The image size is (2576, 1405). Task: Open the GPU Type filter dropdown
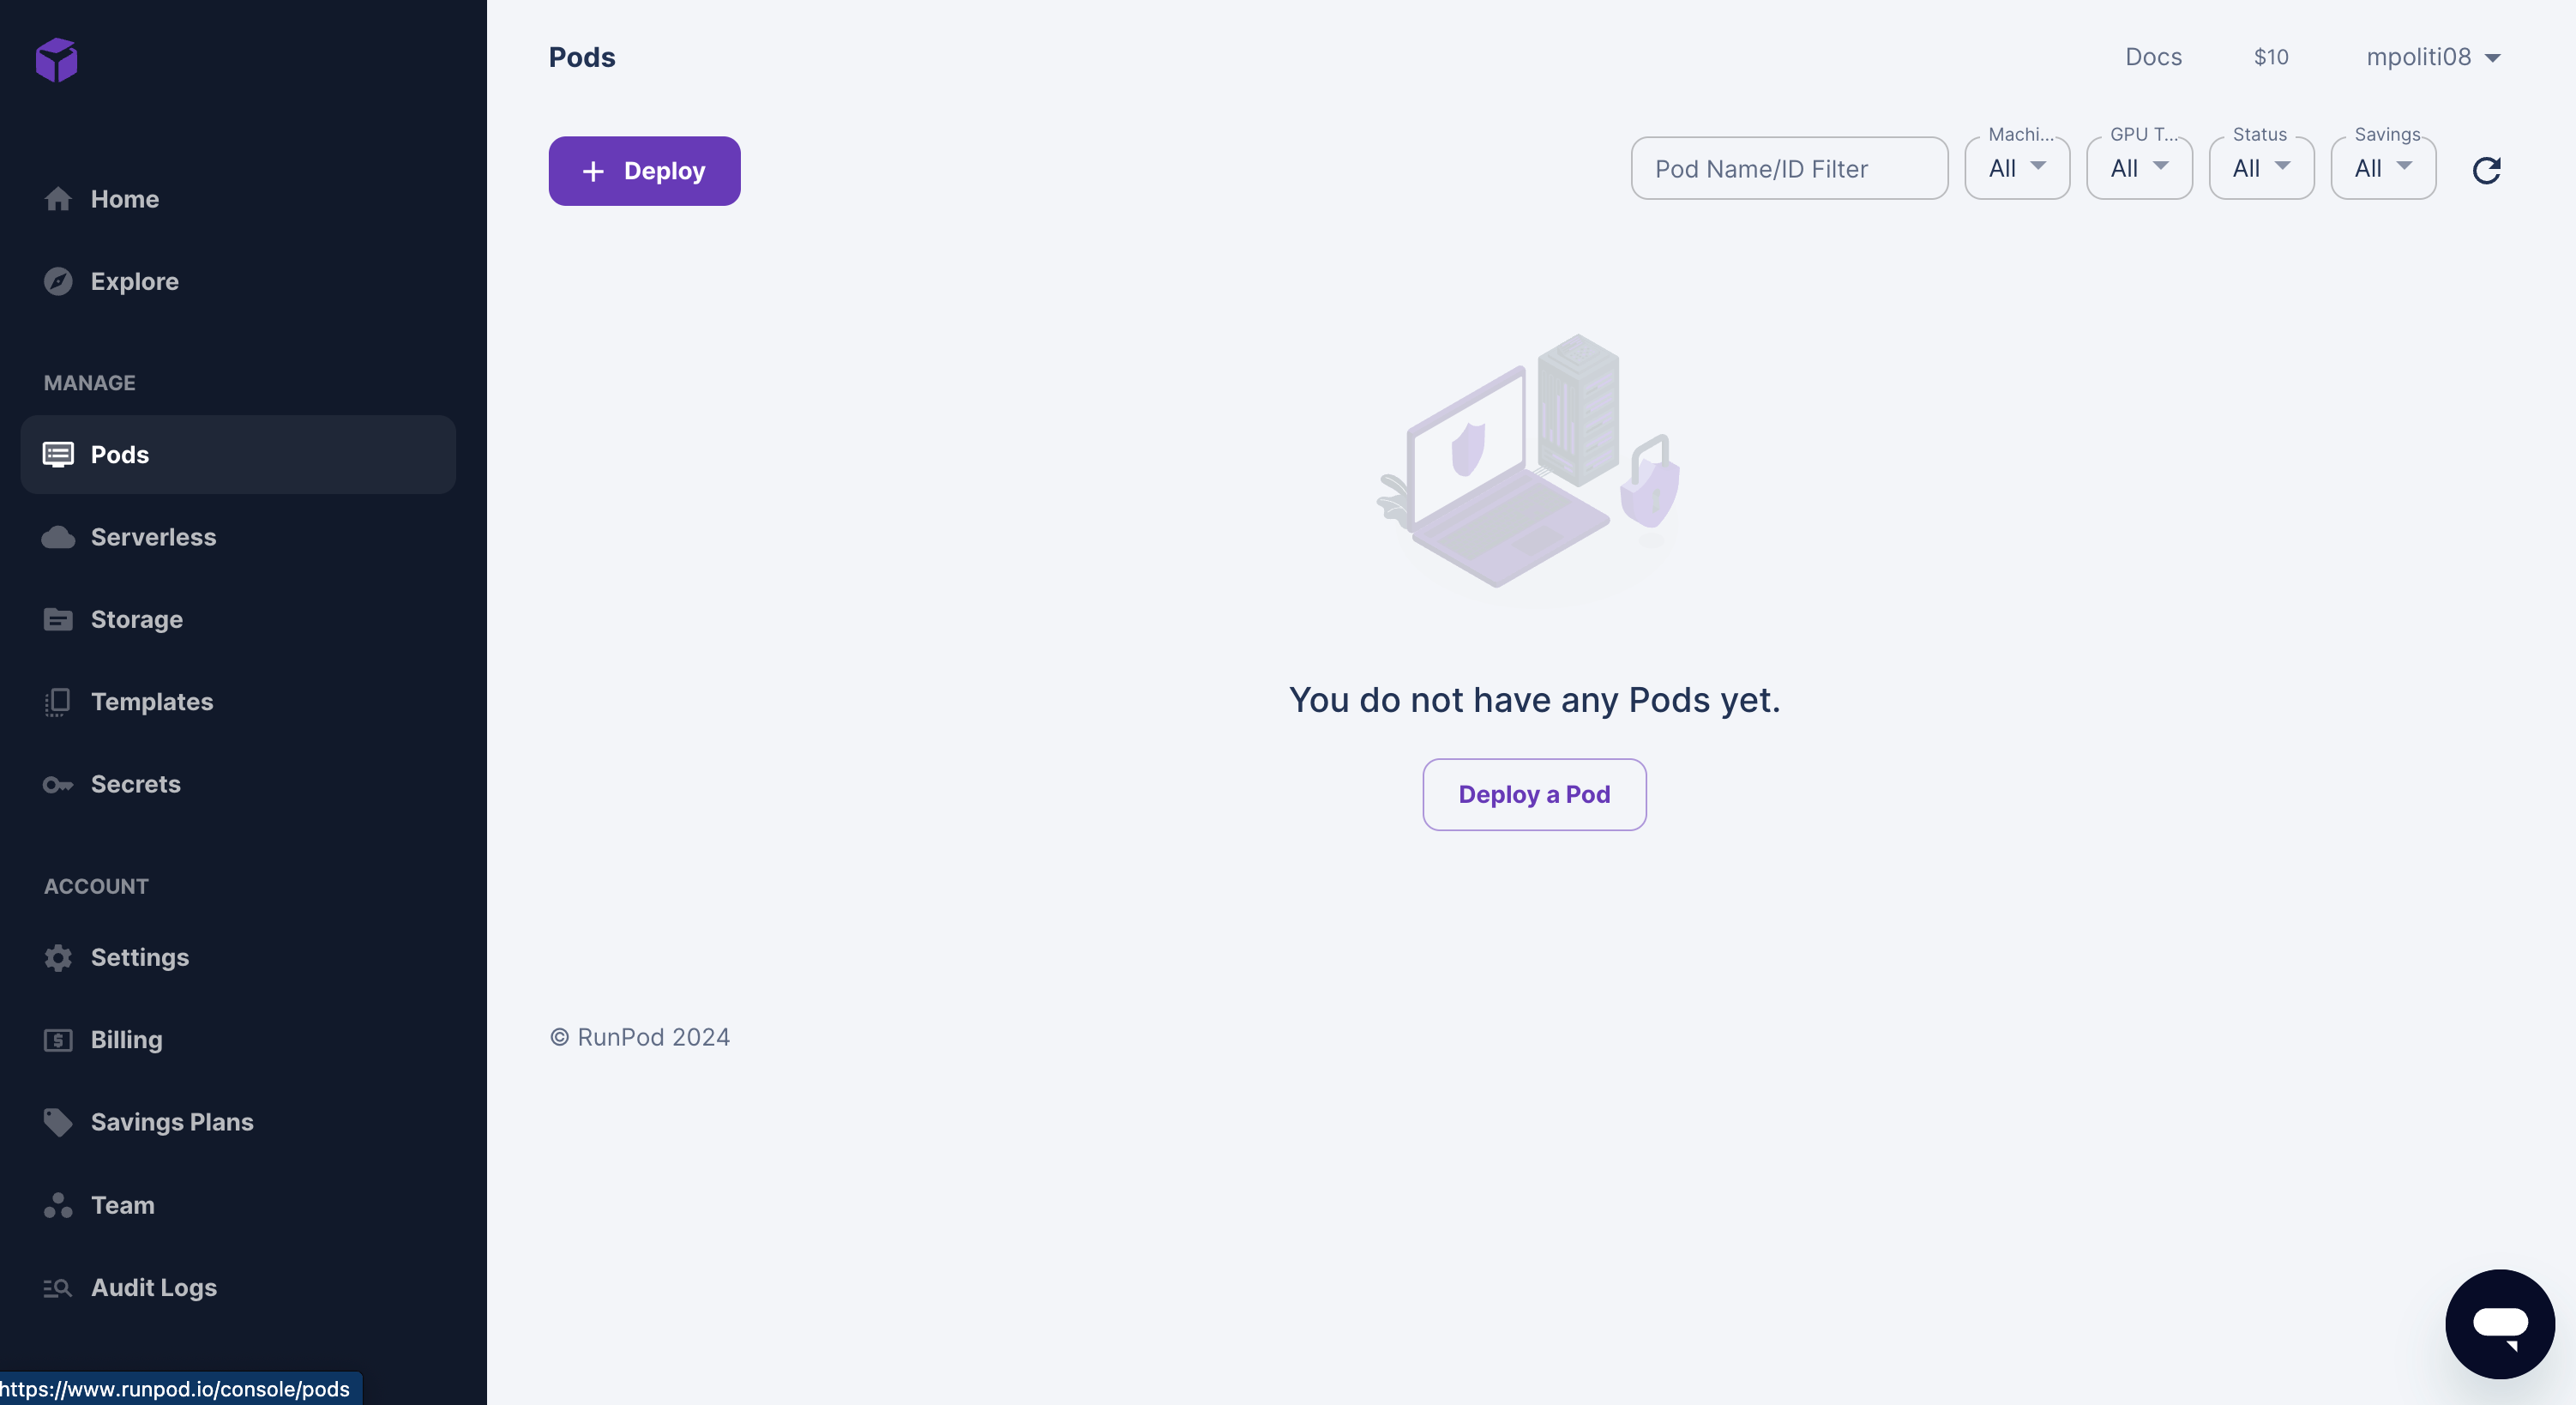(2139, 169)
